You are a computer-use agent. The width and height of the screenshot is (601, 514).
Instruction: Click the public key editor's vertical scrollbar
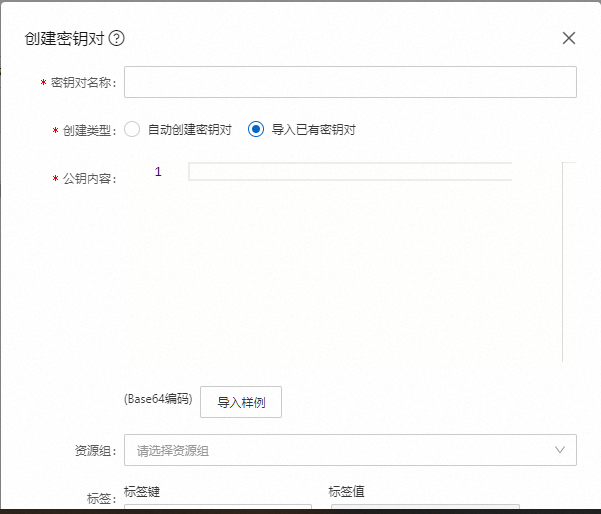(568, 260)
